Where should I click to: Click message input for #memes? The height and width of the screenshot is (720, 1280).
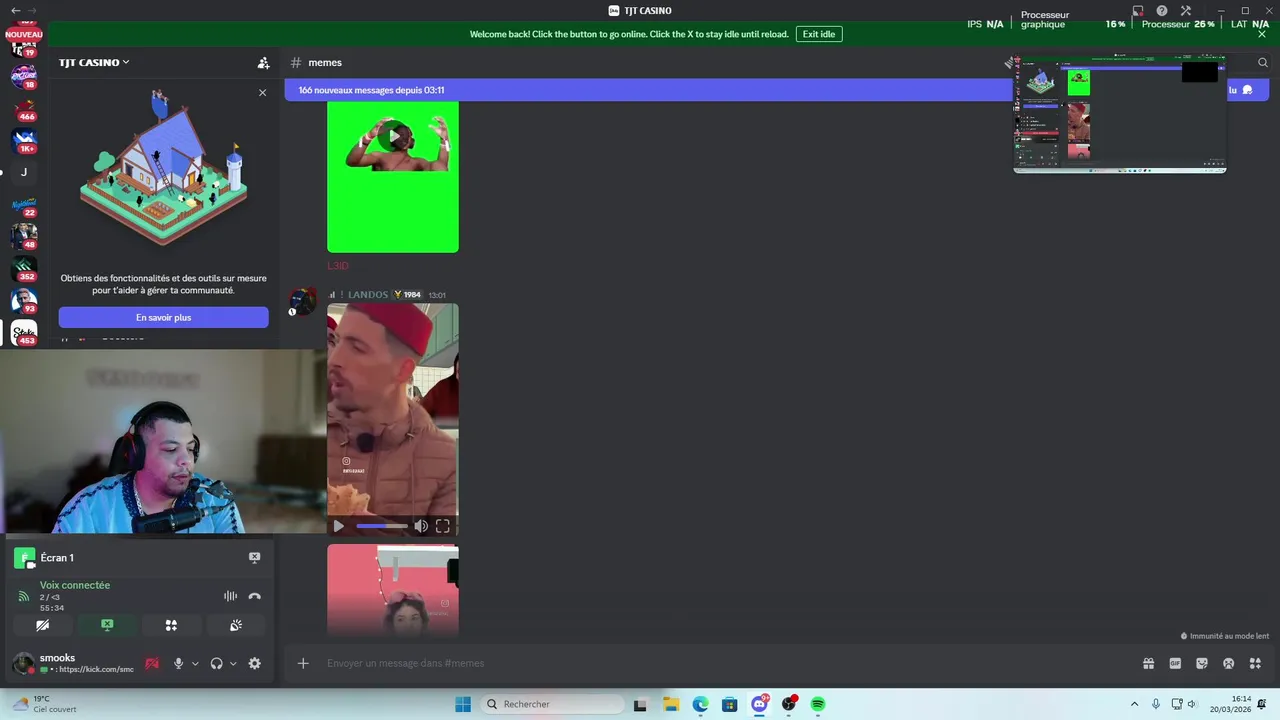730,663
